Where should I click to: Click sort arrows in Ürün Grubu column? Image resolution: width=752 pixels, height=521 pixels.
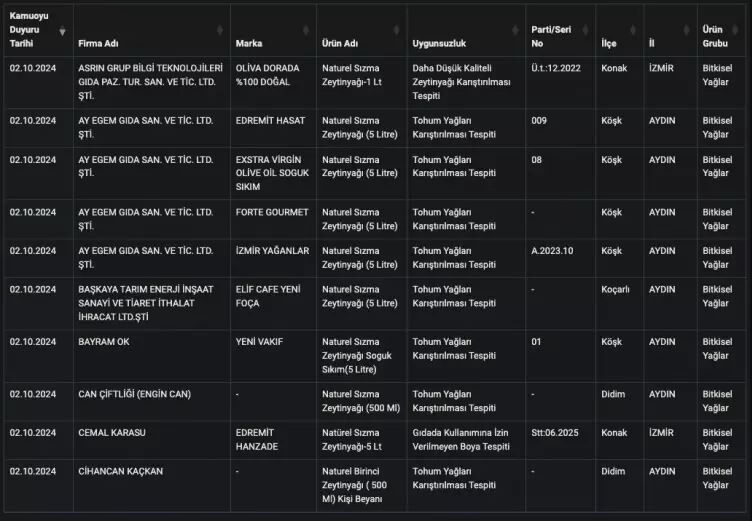coord(741,31)
